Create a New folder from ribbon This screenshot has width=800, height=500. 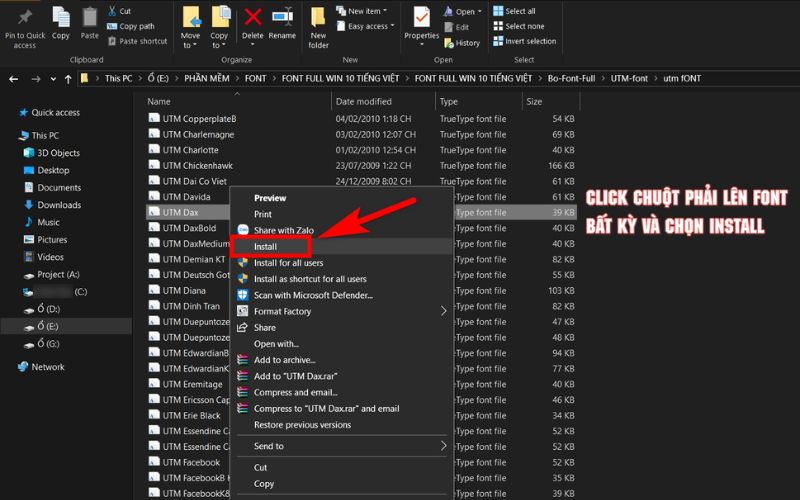coord(318,27)
